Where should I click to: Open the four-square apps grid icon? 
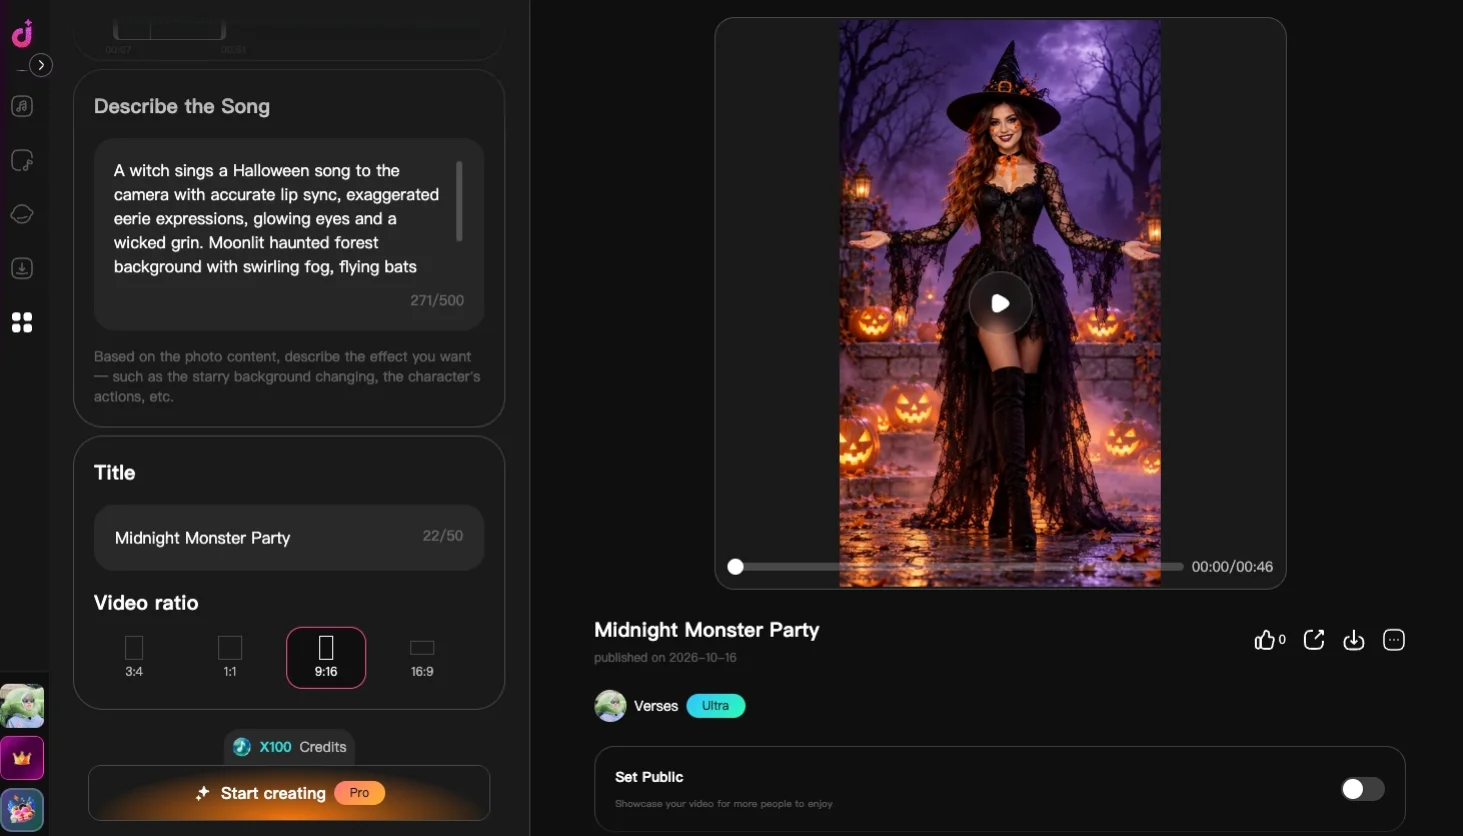[x=22, y=322]
